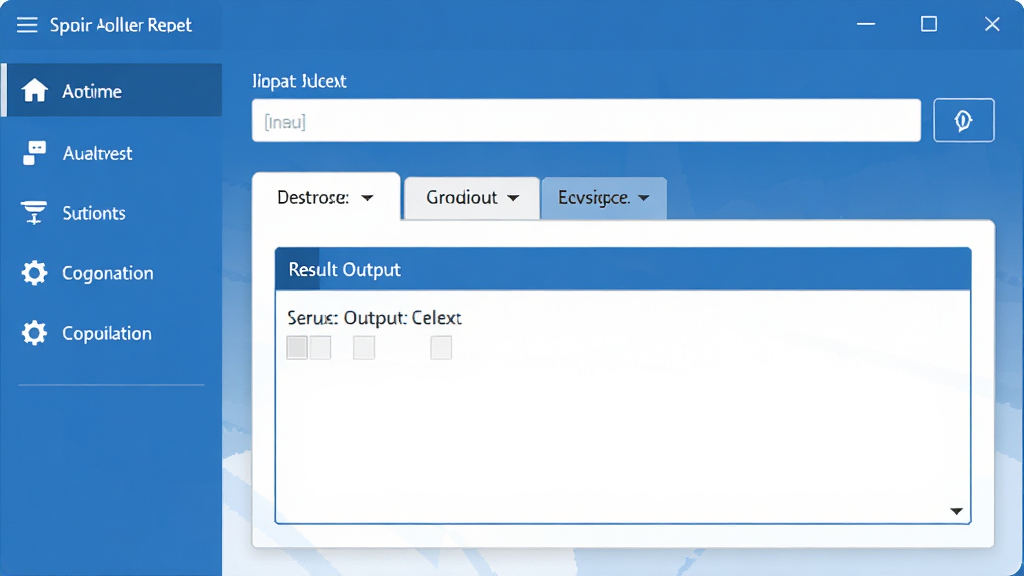This screenshot has width=1024, height=576.
Task: Open the Grodiout dropdown arrow
Action: coord(513,198)
